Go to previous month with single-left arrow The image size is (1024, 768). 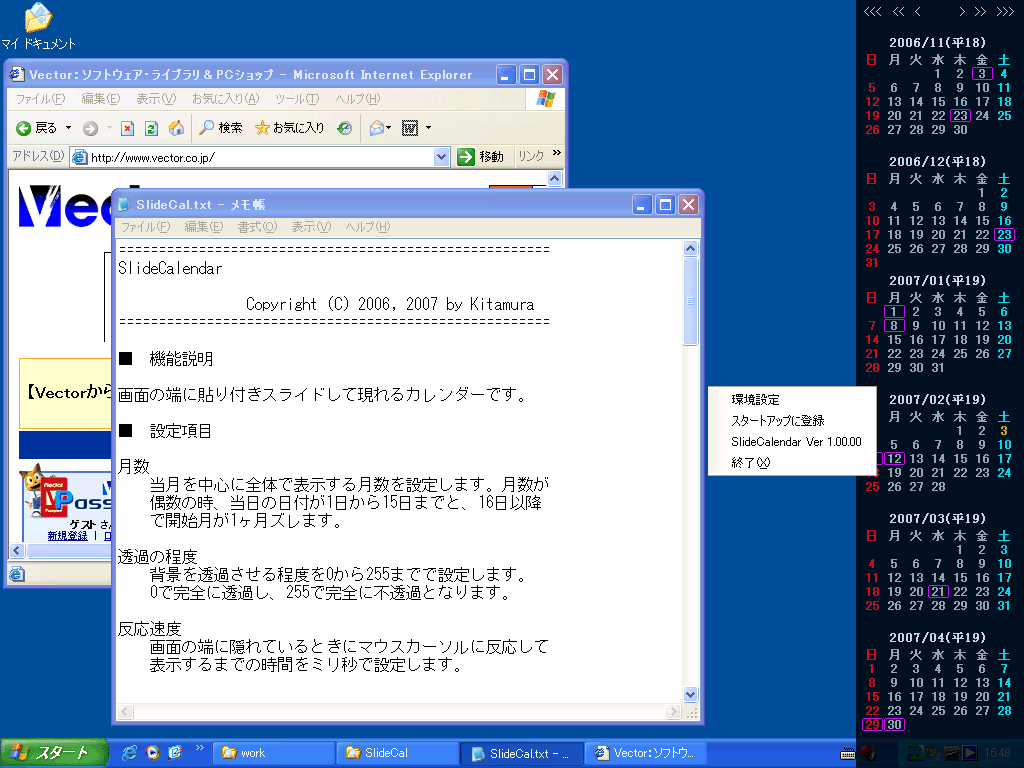click(x=918, y=12)
